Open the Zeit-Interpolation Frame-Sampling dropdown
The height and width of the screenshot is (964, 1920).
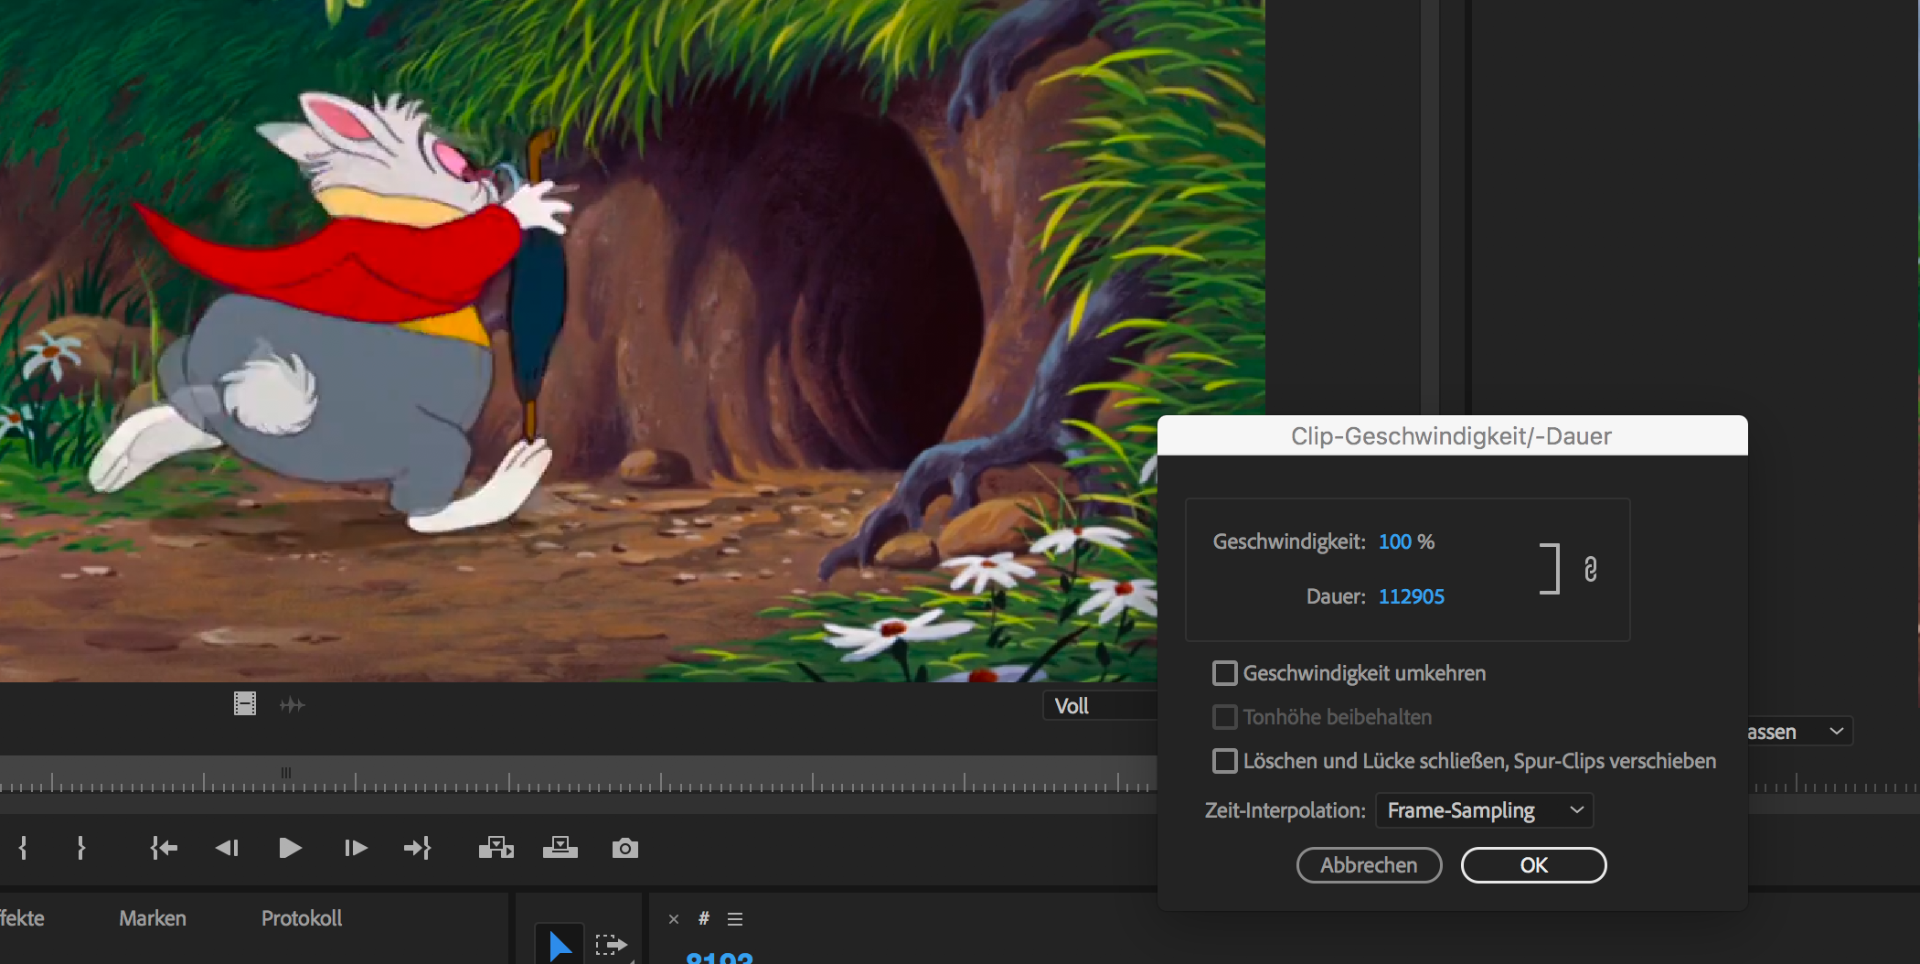pos(1484,810)
